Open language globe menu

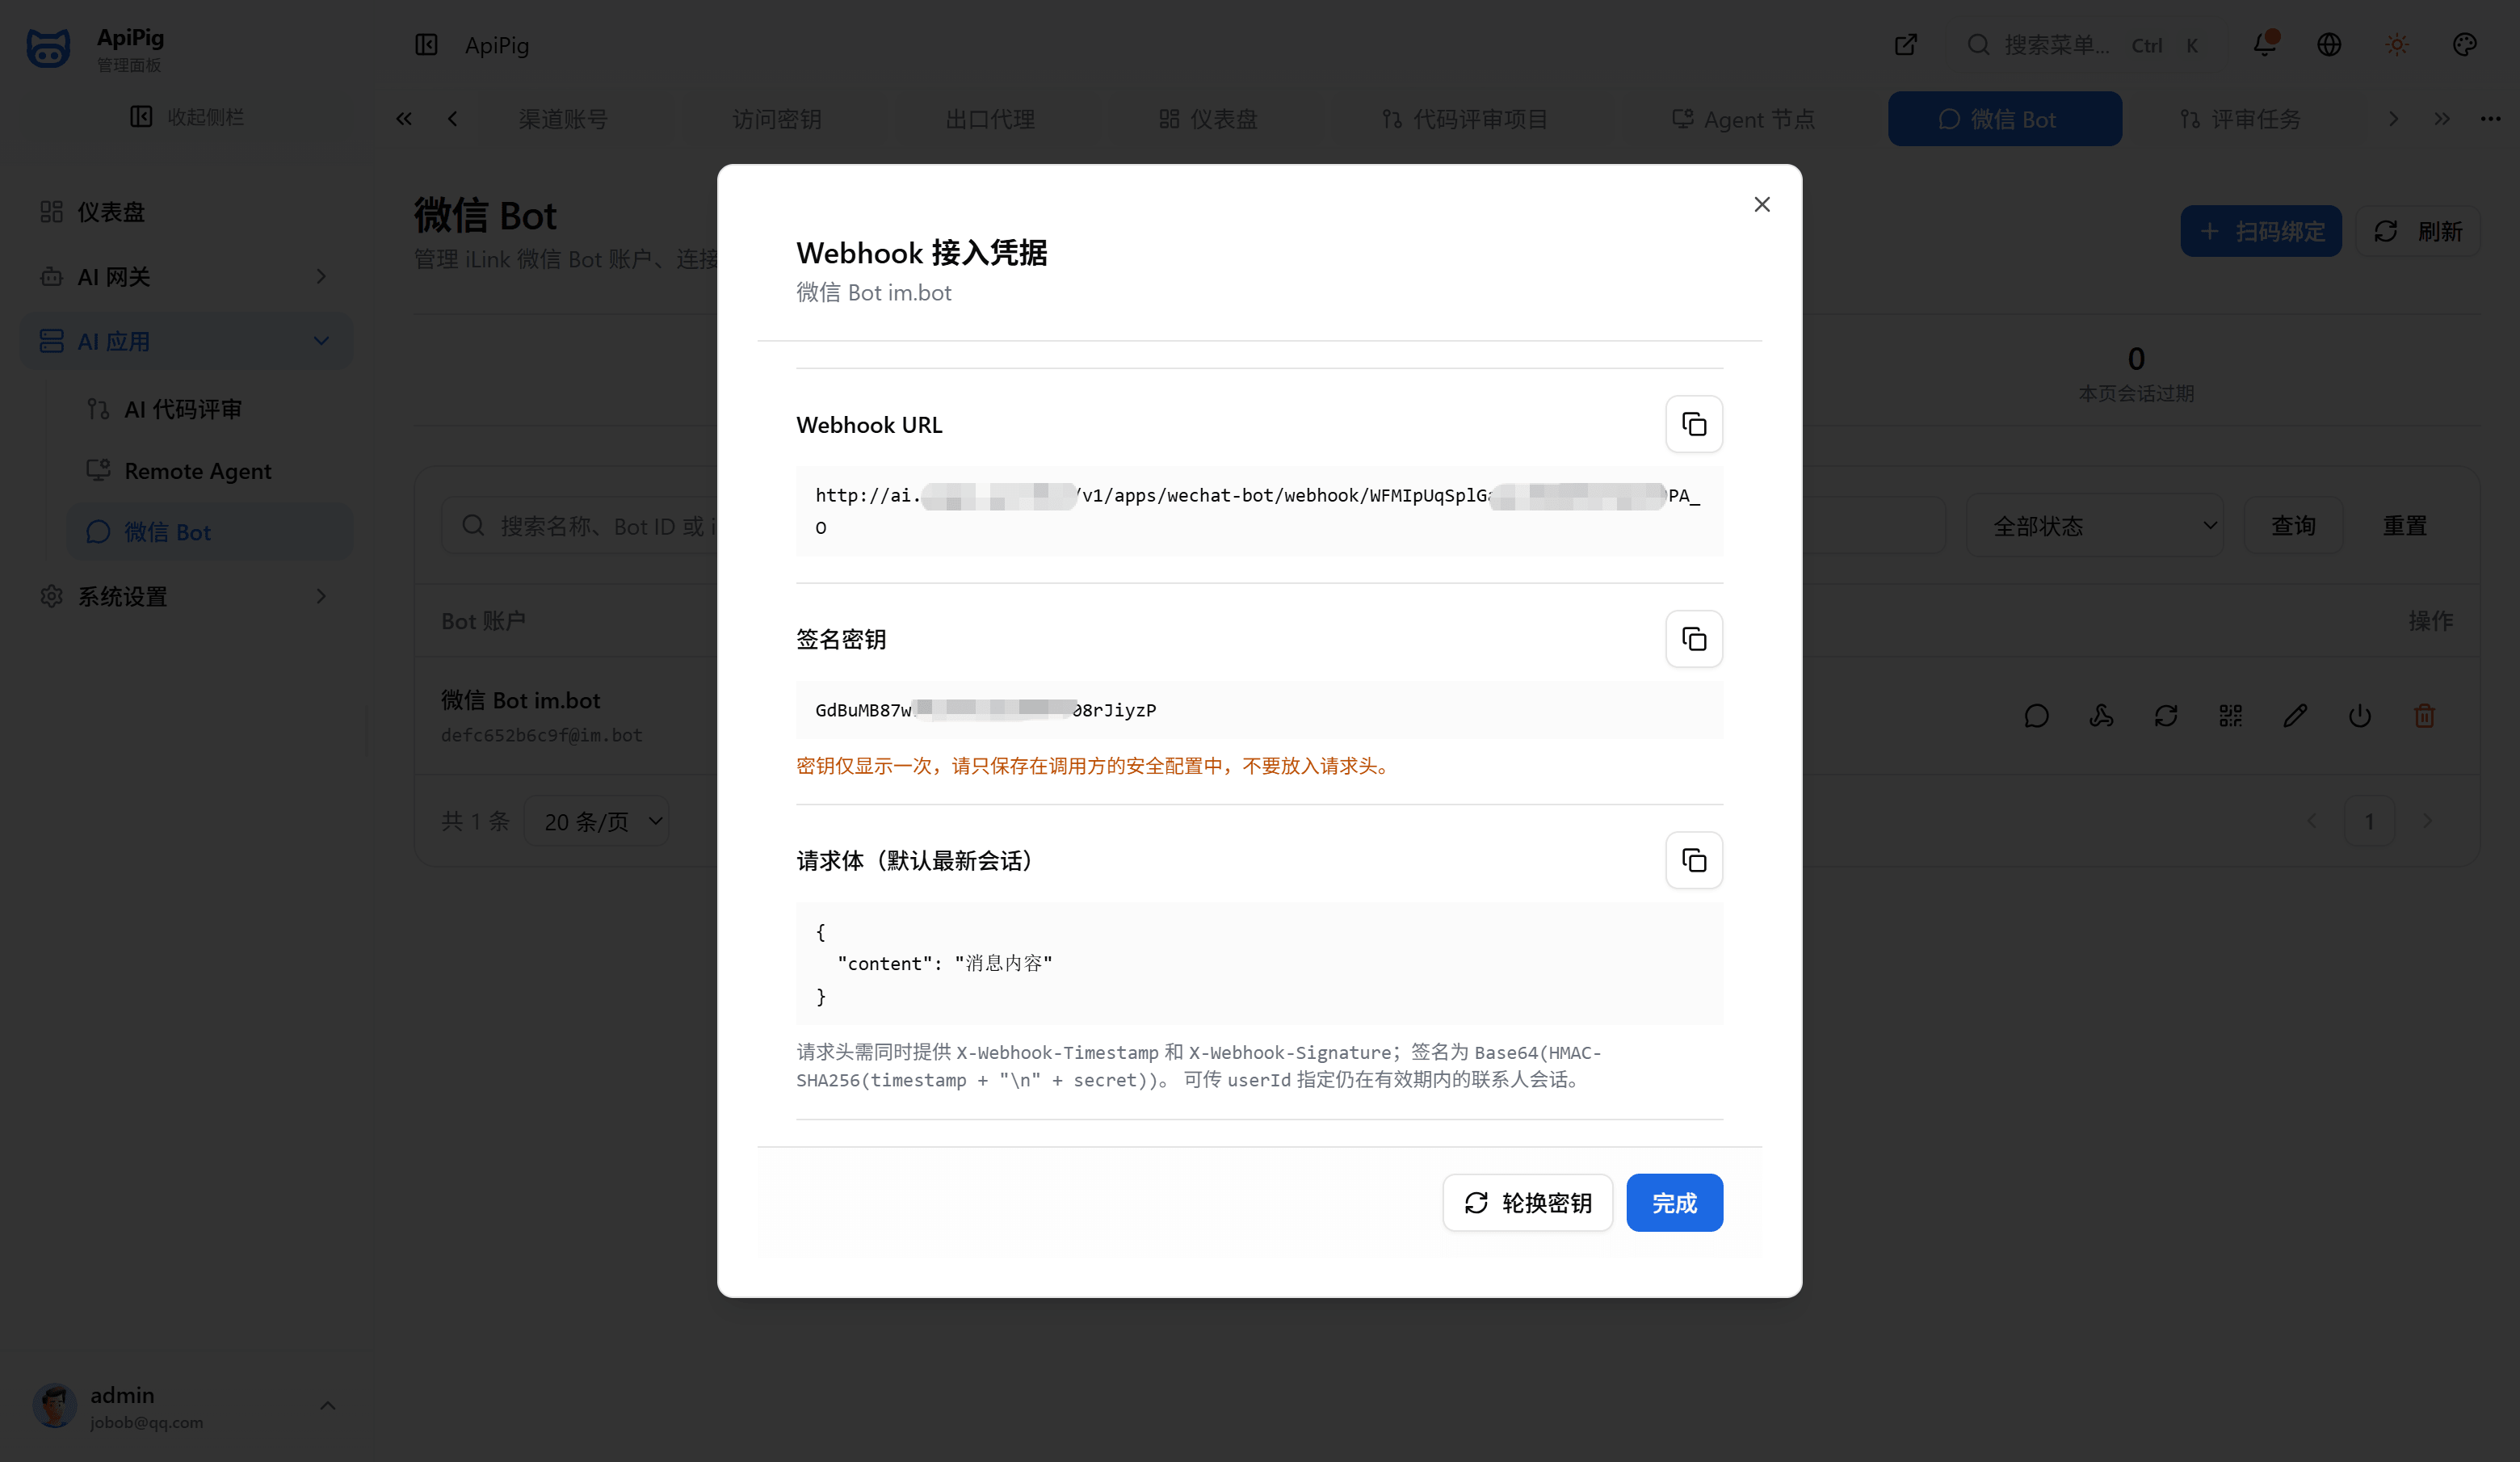coord(2329,45)
